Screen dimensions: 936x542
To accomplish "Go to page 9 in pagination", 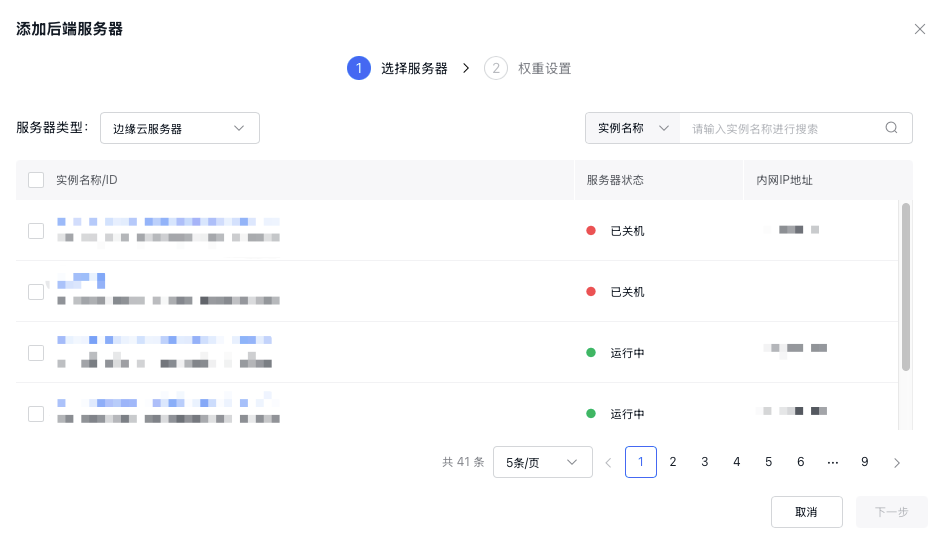I will click(x=865, y=462).
